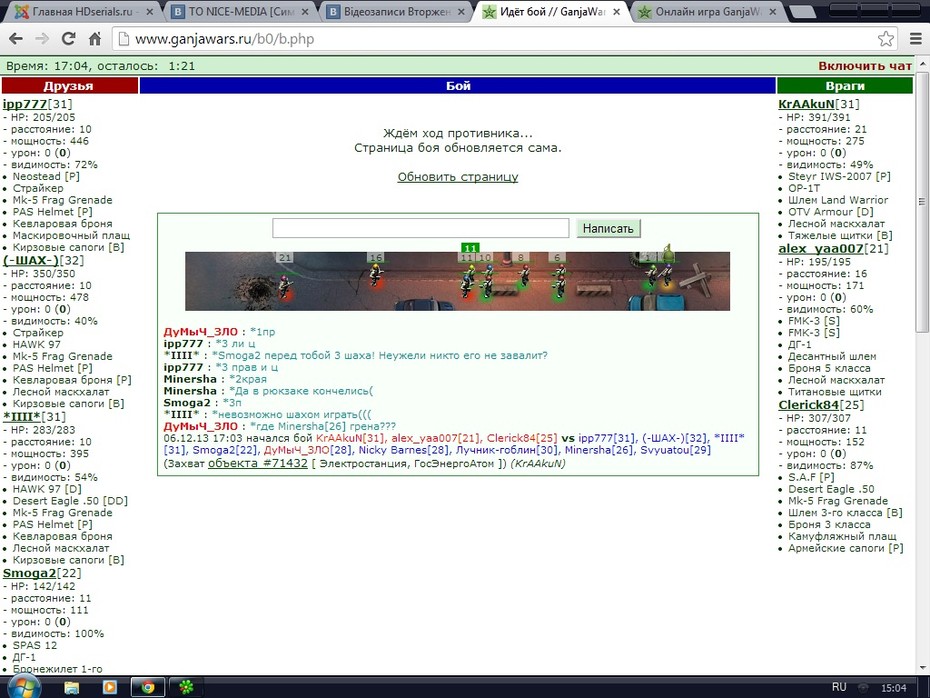Open (-ШАХ-) player profile link

[31, 260]
